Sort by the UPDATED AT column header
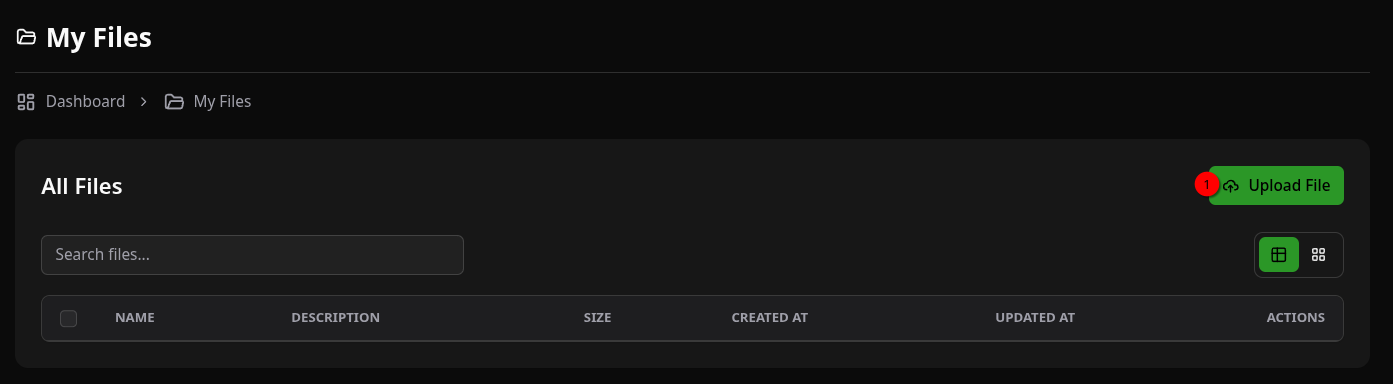This screenshot has height=384, width=1393. [1035, 318]
